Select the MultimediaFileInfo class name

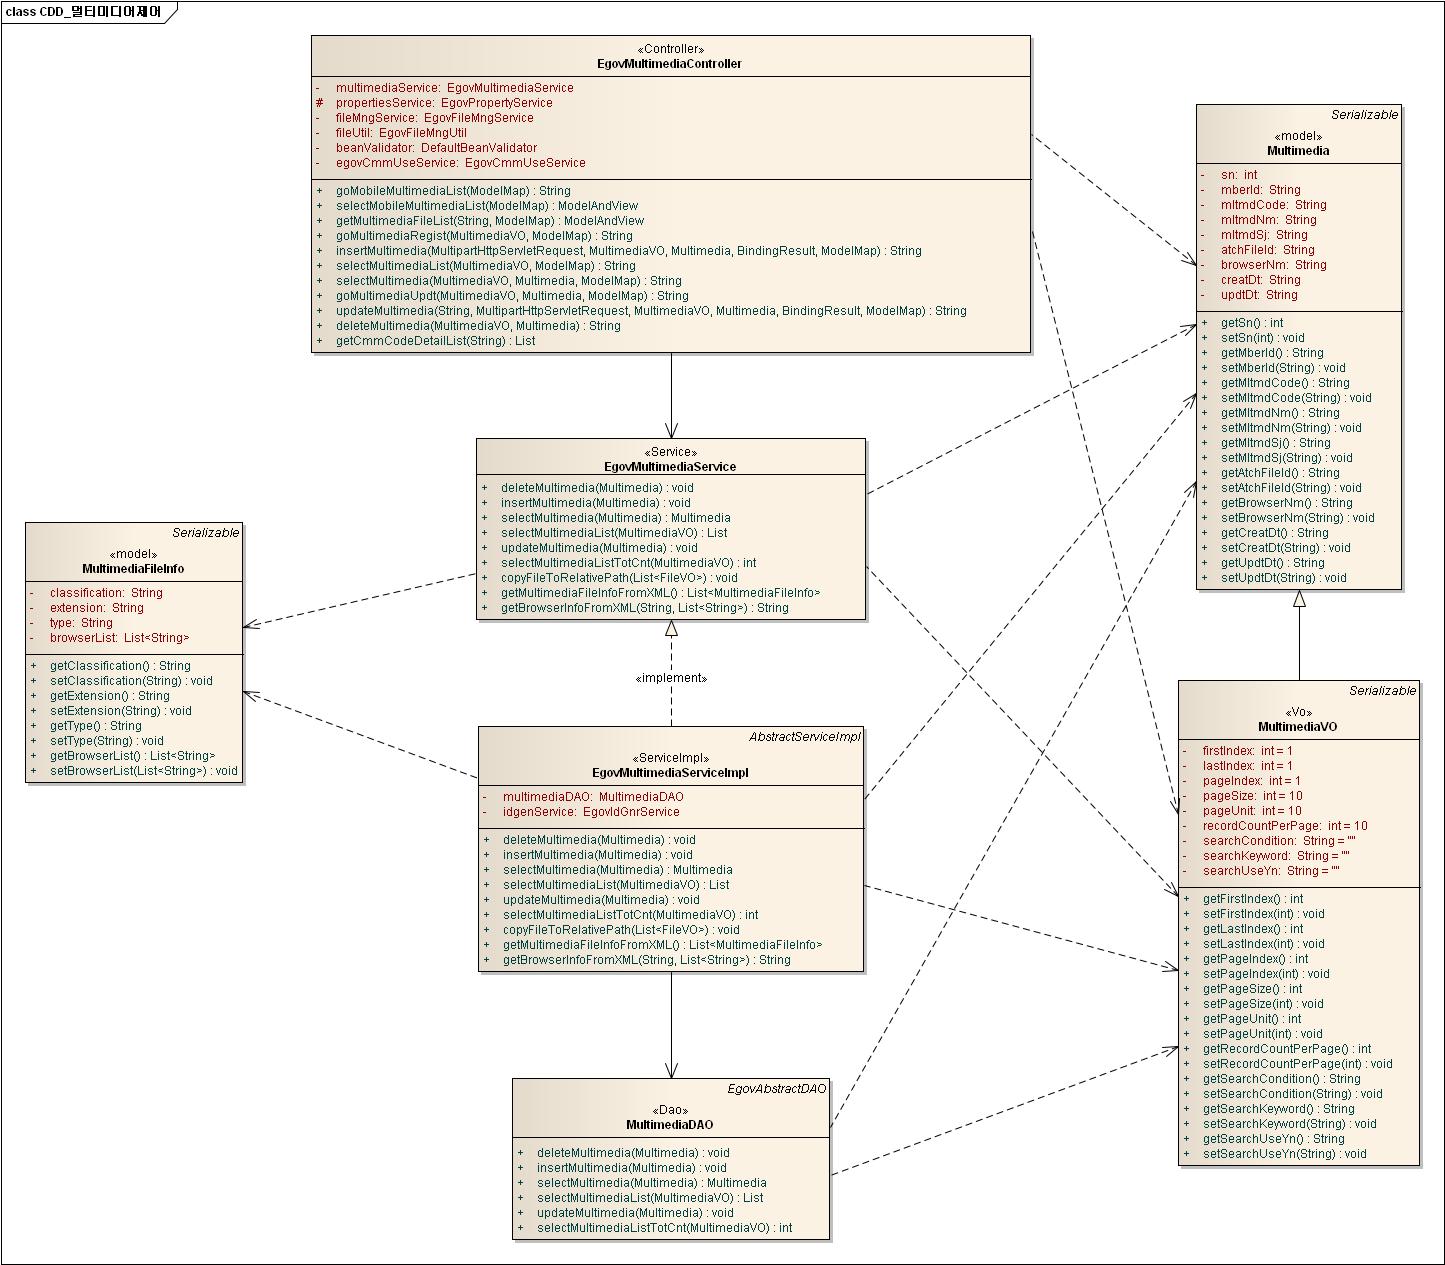click(x=133, y=569)
